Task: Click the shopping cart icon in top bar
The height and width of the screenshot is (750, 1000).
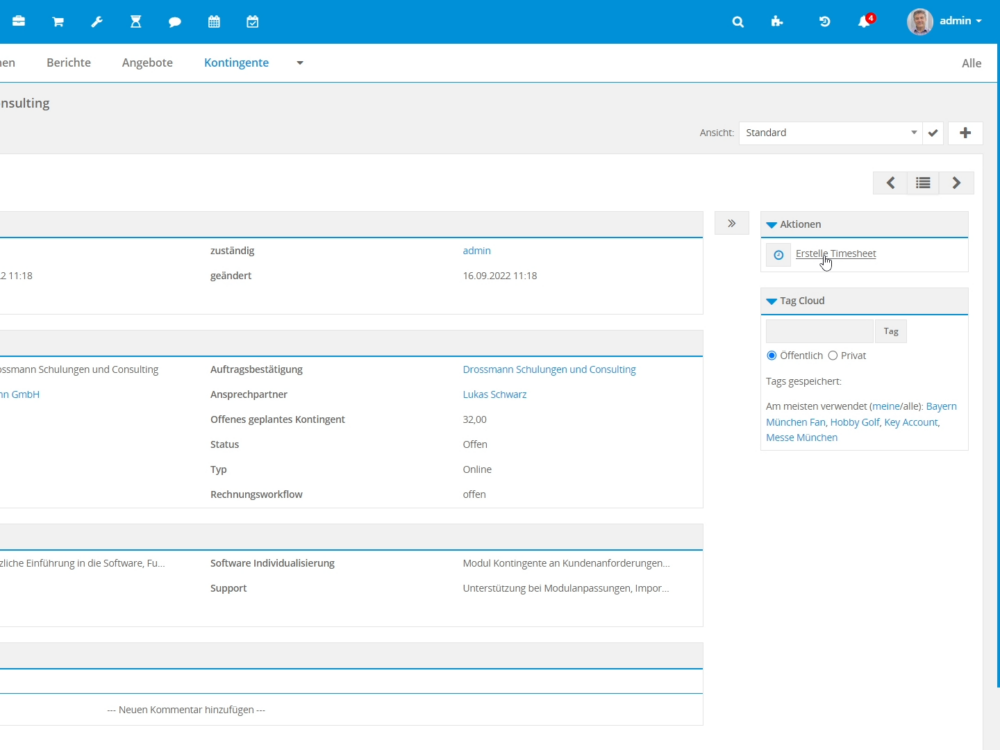Action: click(58, 22)
